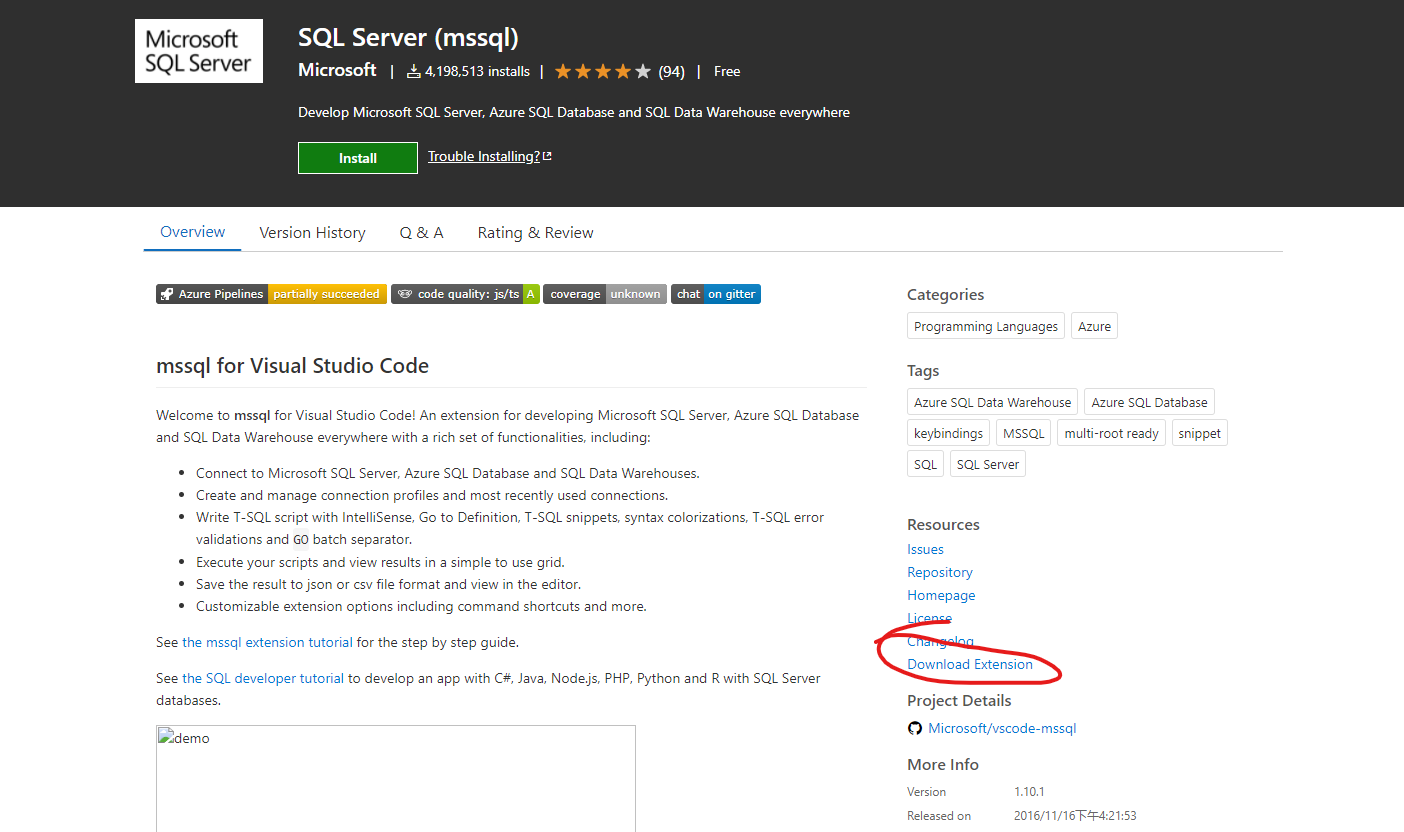Open the code quality js/ts badge
The image size is (1404, 832).
pos(465,294)
